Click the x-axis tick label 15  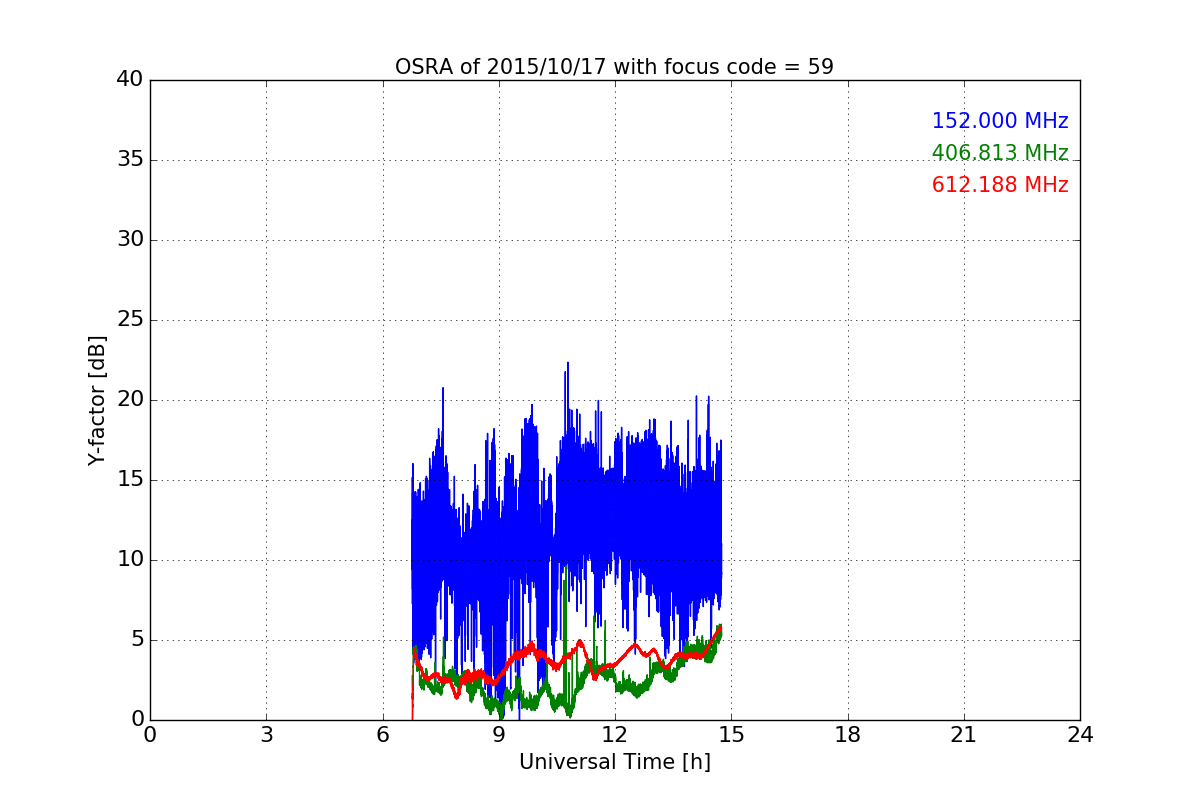coord(731,735)
